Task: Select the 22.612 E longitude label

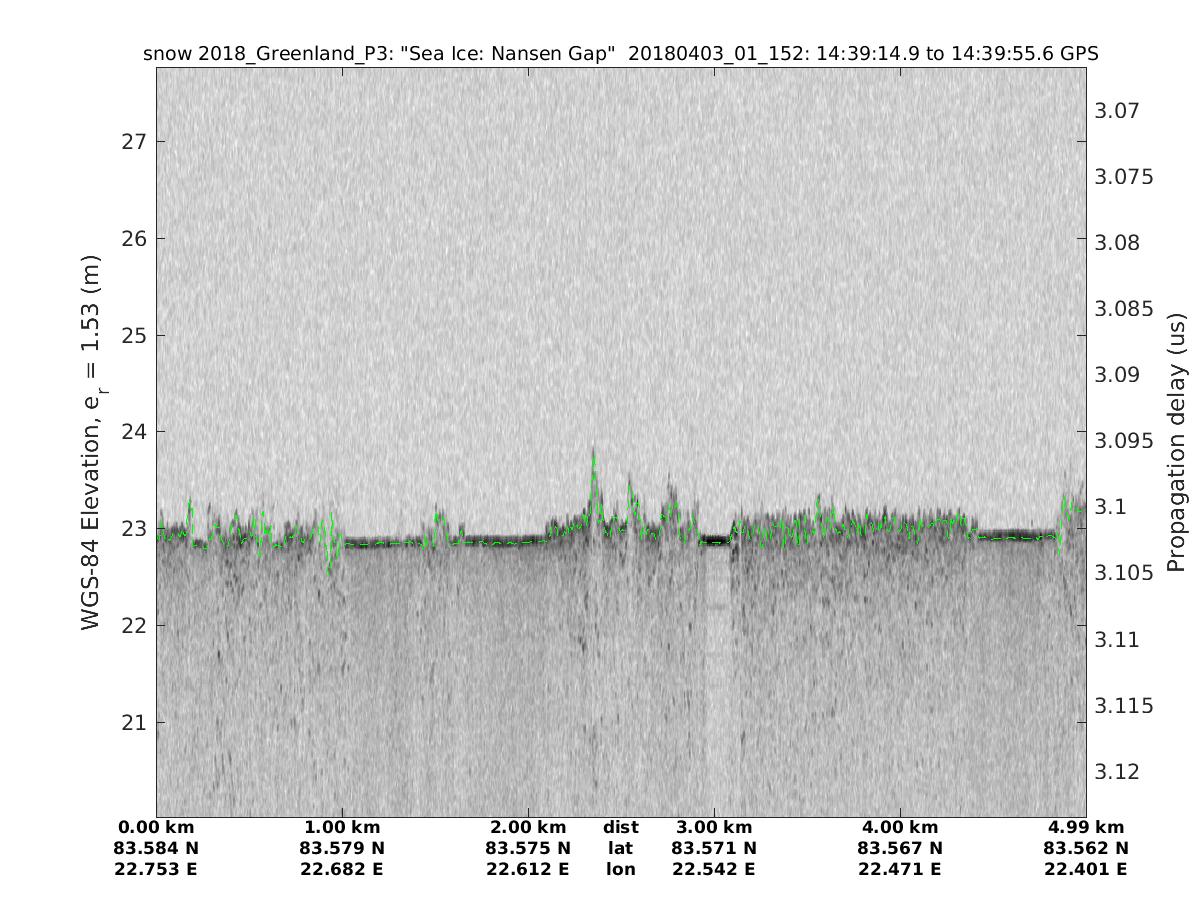Action: (x=528, y=869)
